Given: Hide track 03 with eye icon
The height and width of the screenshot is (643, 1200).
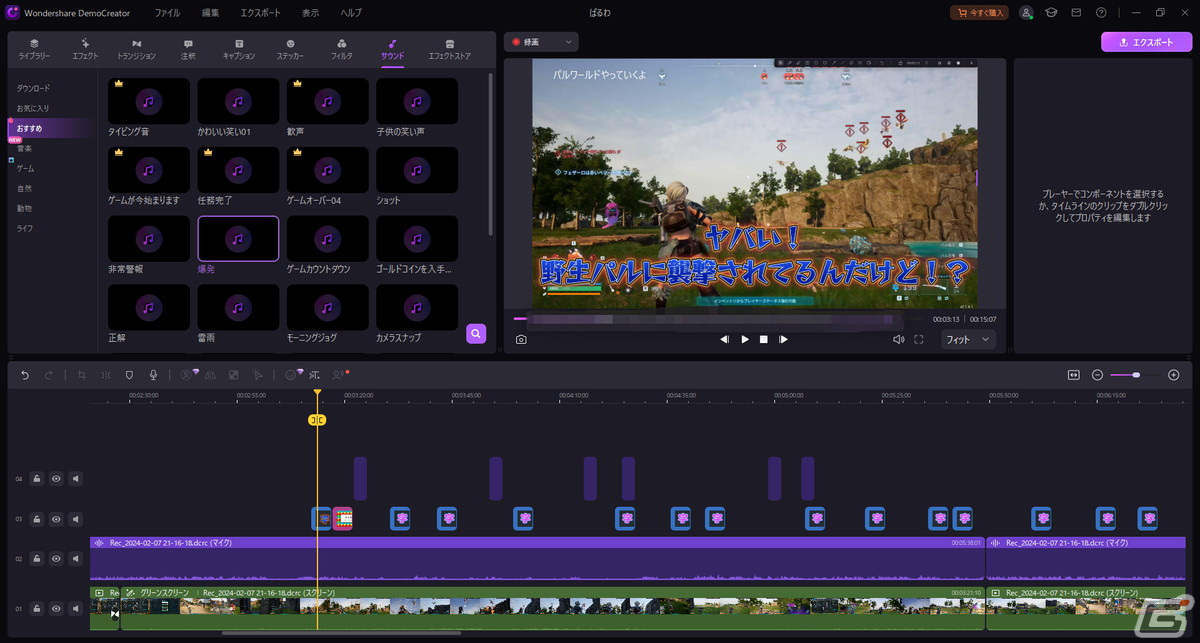Looking at the screenshot, I should pyautogui.click(x=56, y=519).
